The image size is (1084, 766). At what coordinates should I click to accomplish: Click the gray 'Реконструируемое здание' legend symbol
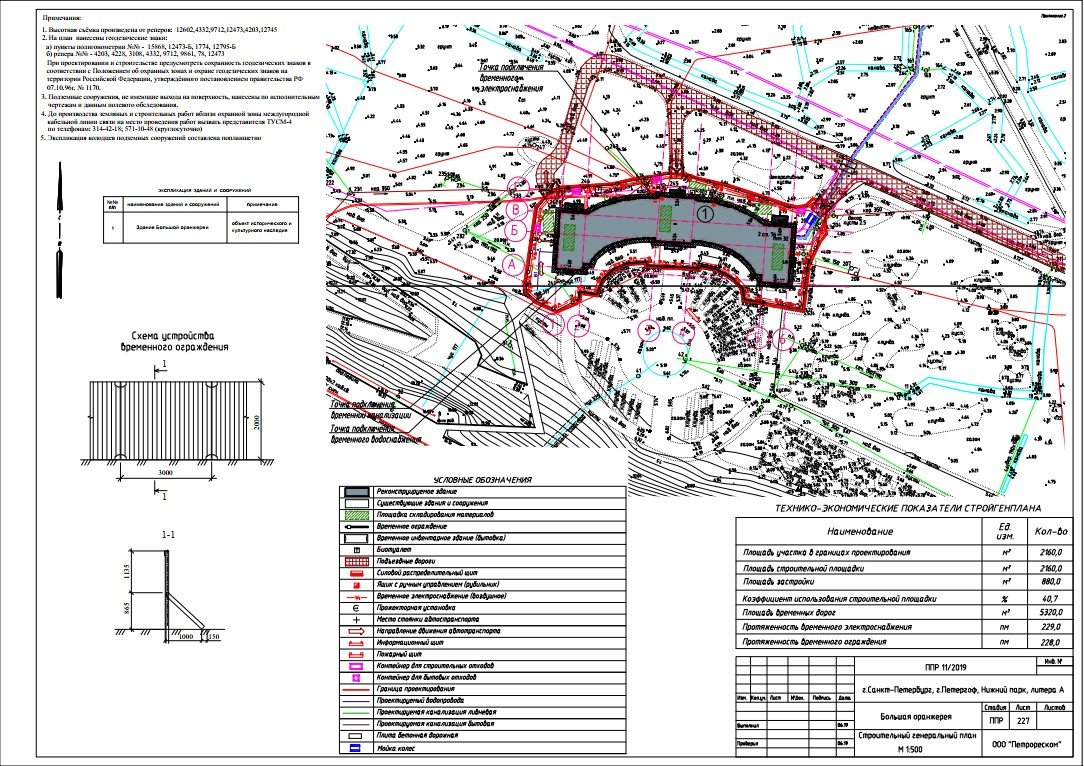(x=356, y=492)
